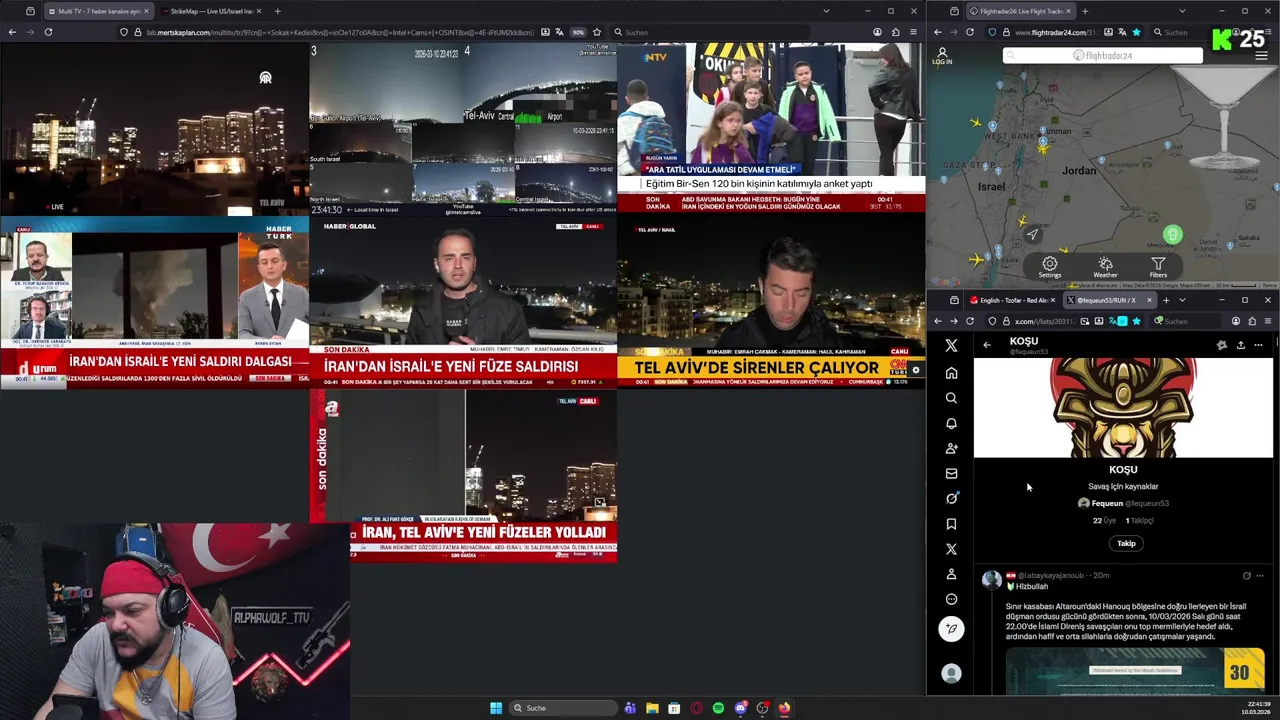Open more options on the Hizbullah post
Viewport: 1280px width, 720px height.
[x=1260, y=576]
